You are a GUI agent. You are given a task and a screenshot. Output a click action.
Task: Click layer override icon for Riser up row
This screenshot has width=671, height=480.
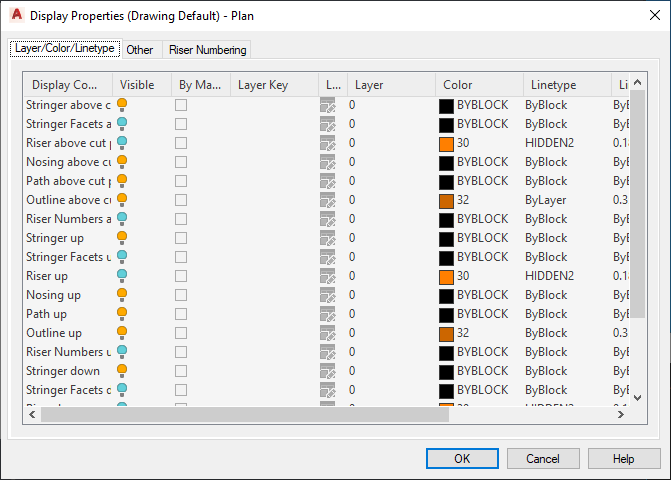click(327, 276)
